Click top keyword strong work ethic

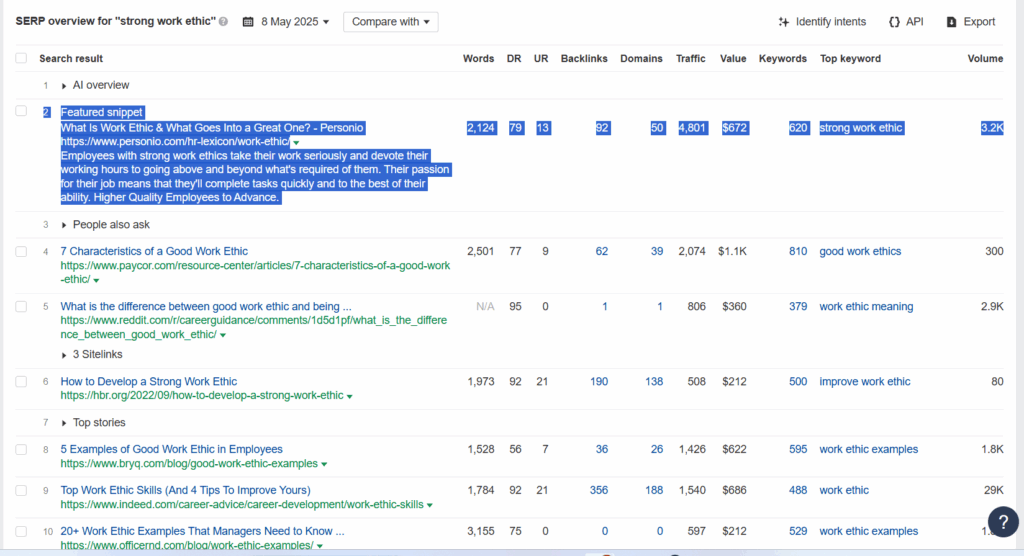(x=861, y=127)
